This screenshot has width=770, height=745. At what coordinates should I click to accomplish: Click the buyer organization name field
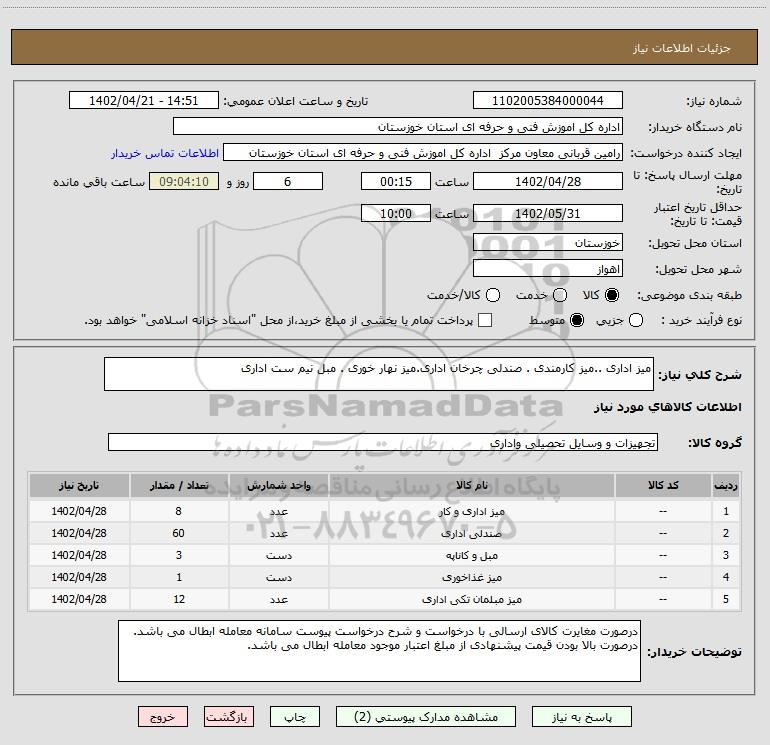tap(398, 126)
